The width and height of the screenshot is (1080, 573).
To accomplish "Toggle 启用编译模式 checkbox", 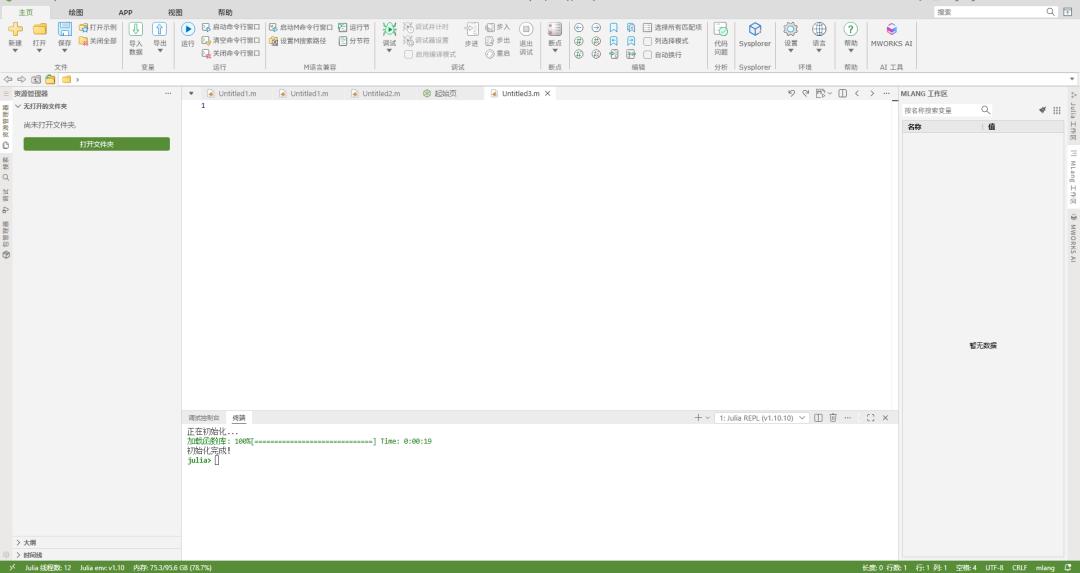I will tap(408, 54).
